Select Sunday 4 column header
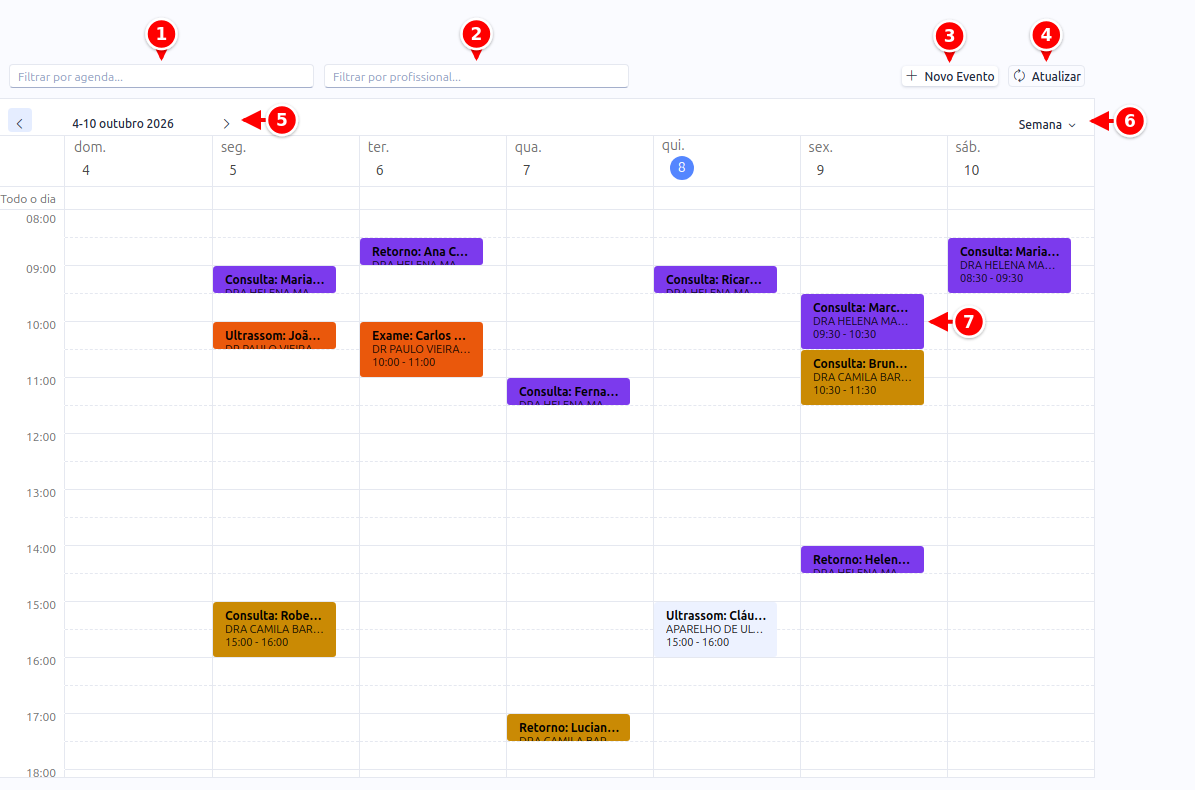The width and height of the screenshot is (1195, 790). [138, 159]
